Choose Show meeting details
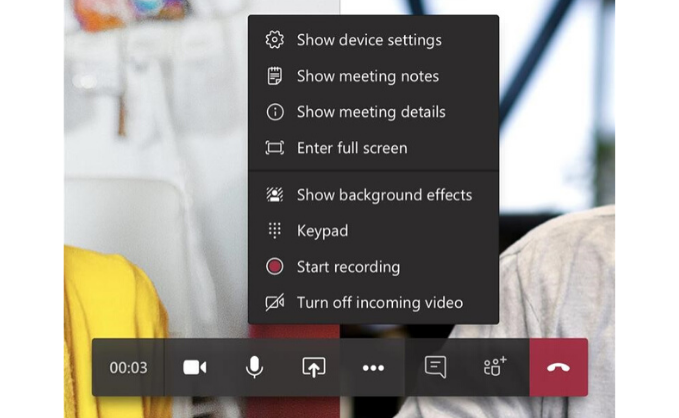Screen dimensions: 679x418 coord(373,112)
